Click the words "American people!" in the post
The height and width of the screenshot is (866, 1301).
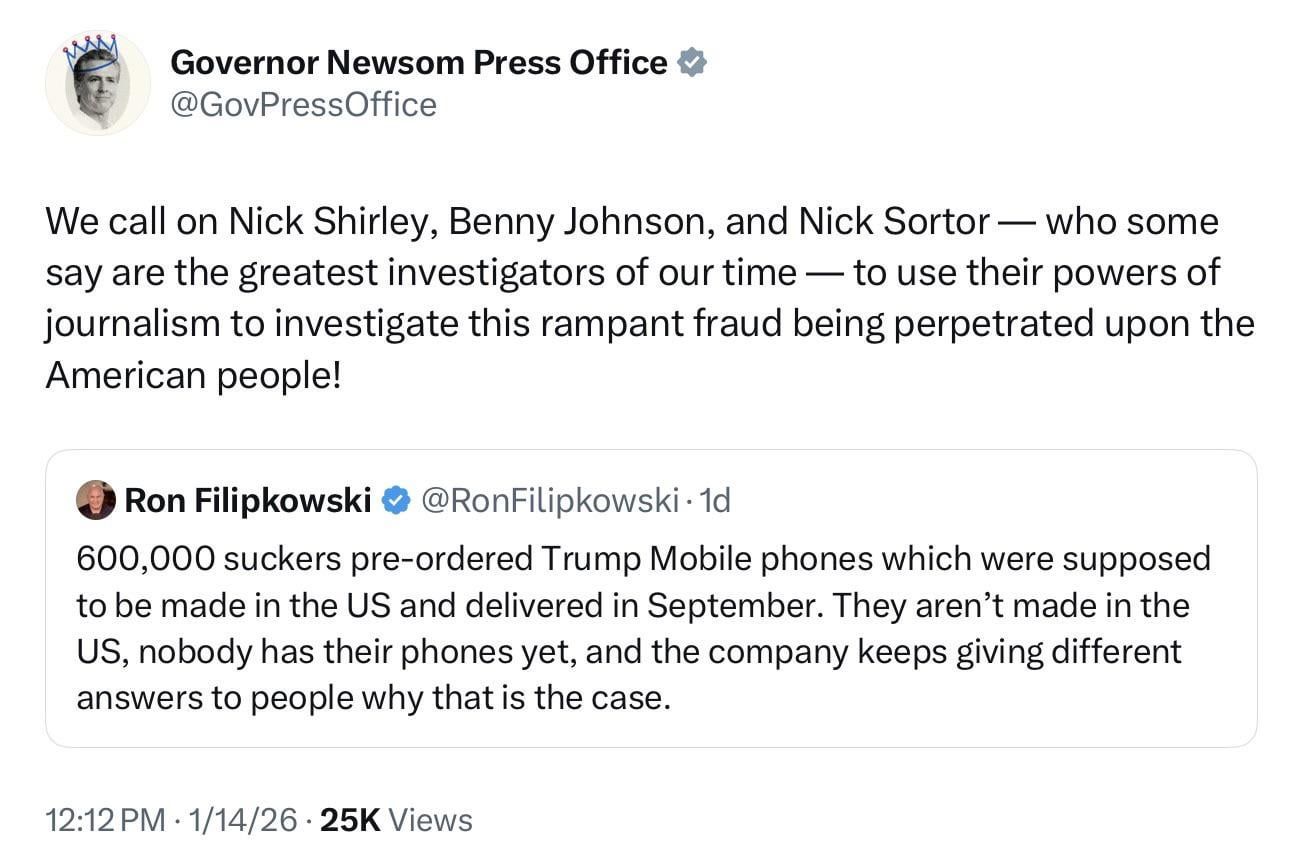pos(193,374)
